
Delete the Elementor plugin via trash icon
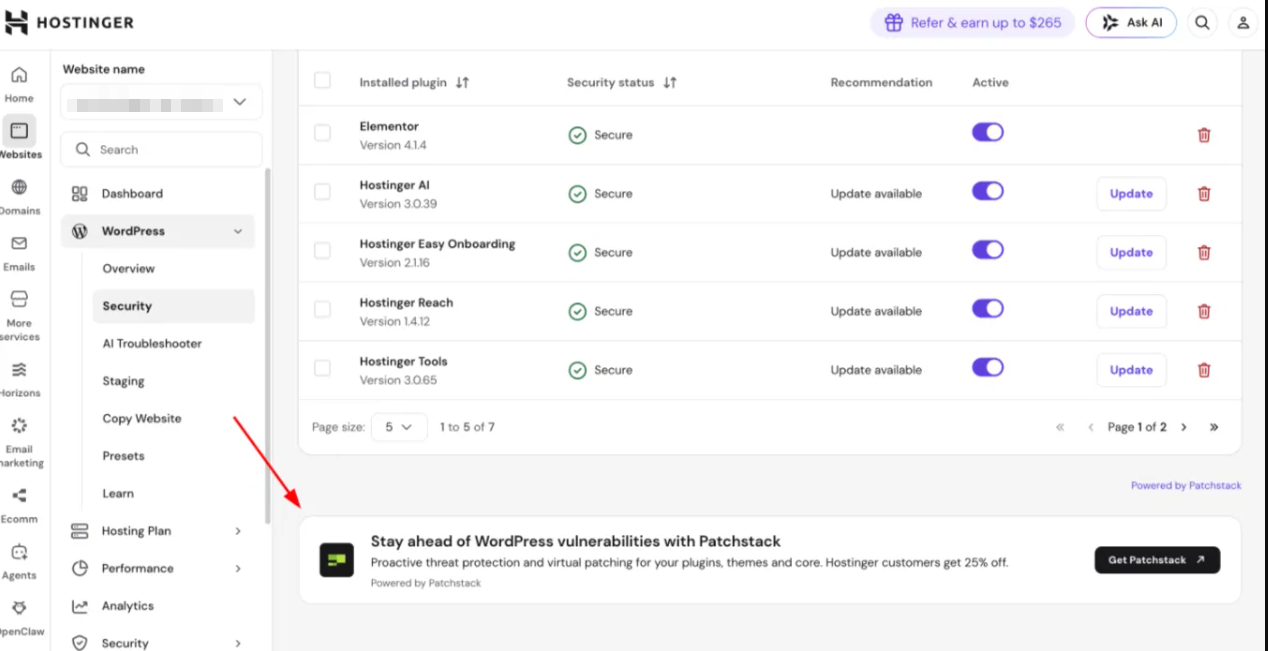pos(1204,135)
